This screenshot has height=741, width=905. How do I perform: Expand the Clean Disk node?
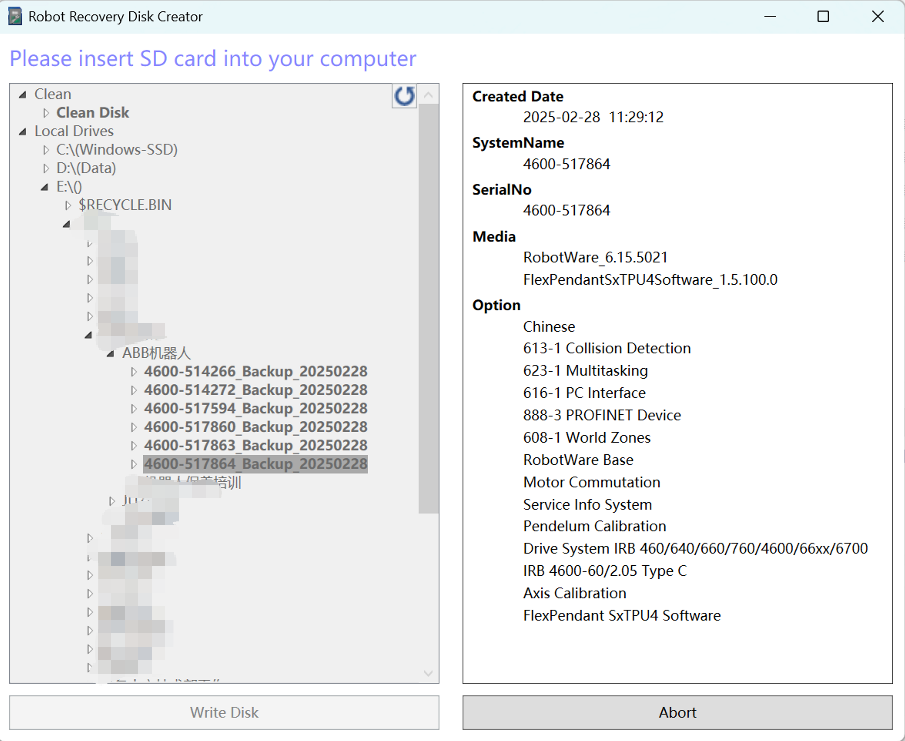[46, 113]
